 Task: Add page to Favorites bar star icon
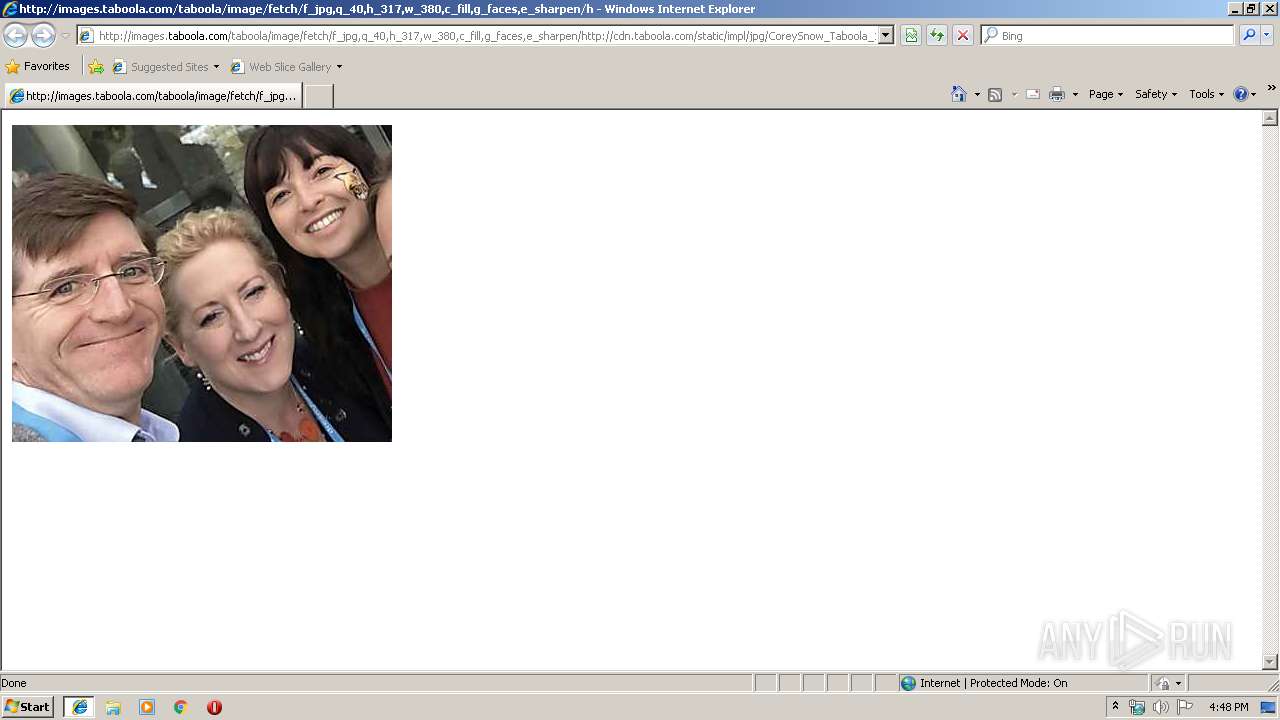click(96, 67)
